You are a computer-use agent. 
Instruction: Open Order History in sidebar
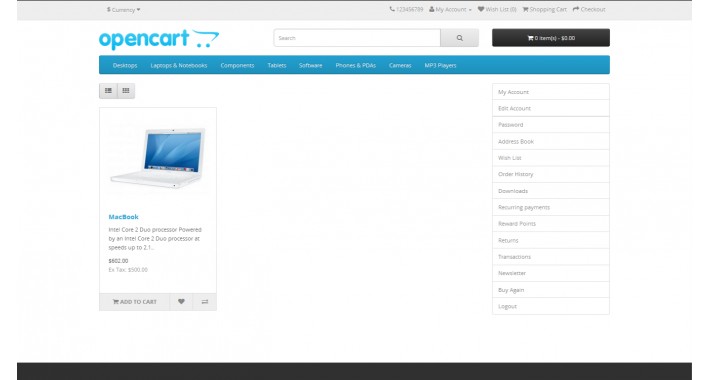[x=551, y=174]
